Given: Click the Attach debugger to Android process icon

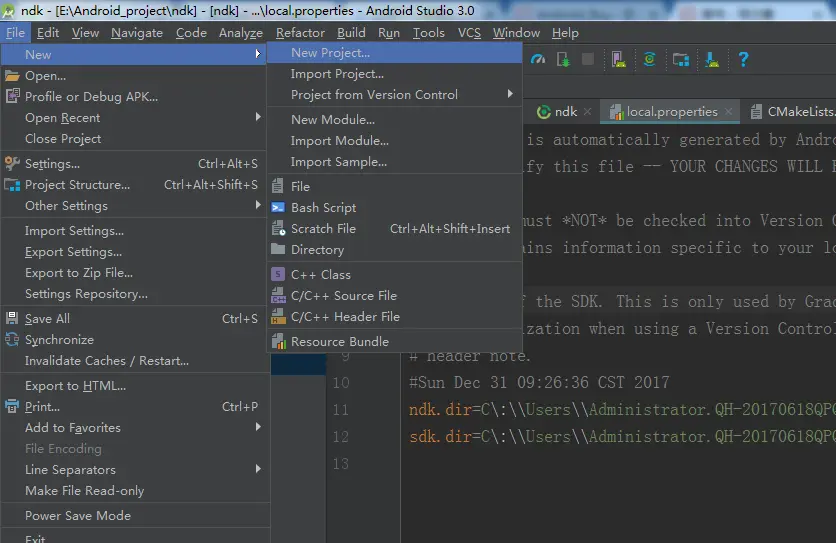Looking at the screenshot, I should coord(563,59).
